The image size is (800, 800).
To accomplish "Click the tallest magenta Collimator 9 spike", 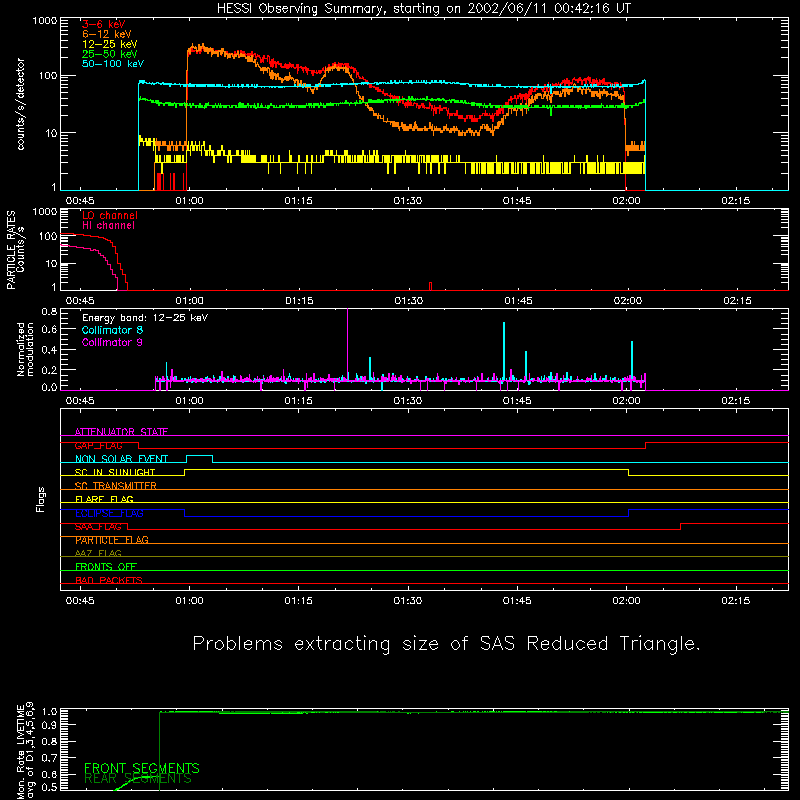I will (x=347, y=342).
